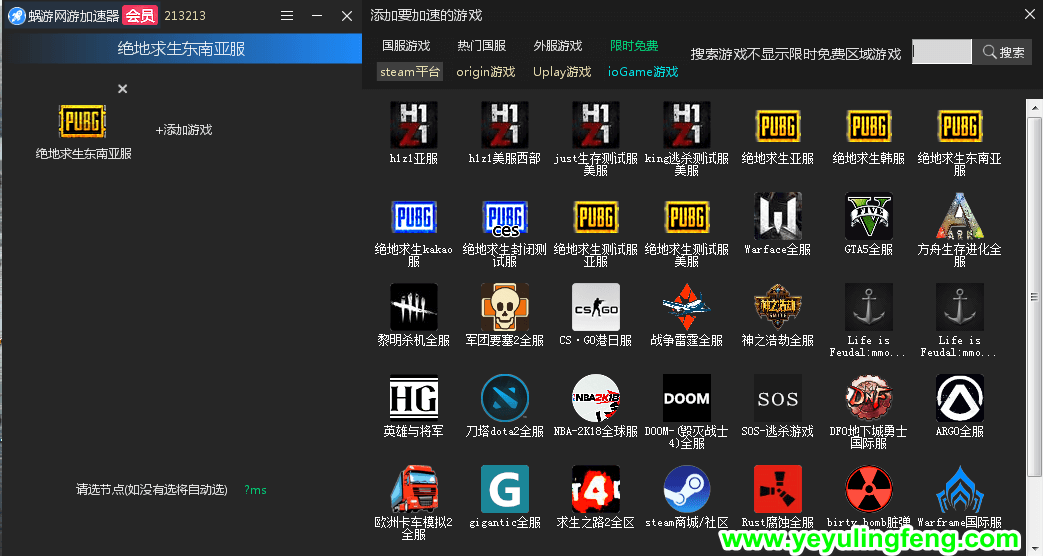
Task: Switch to 外服游戏 tab
Action: point(558,46)
